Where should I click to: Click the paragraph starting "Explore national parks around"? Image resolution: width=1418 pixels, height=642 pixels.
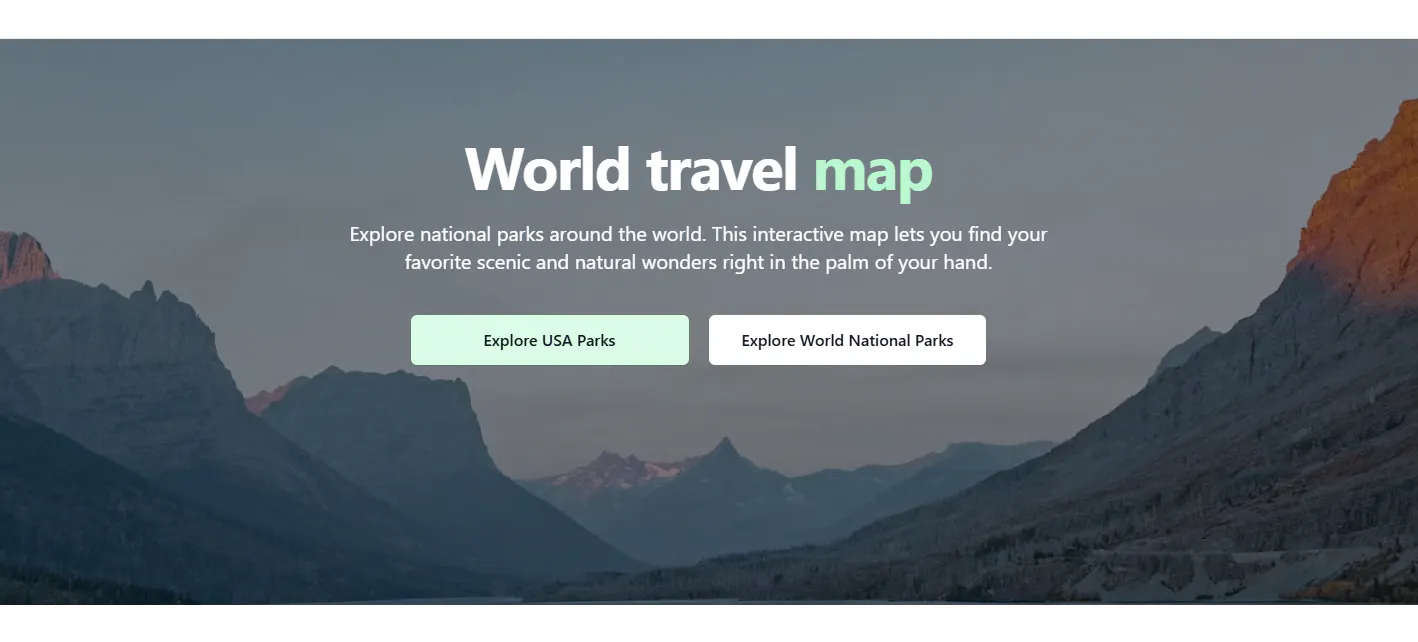tap(698, 249)
